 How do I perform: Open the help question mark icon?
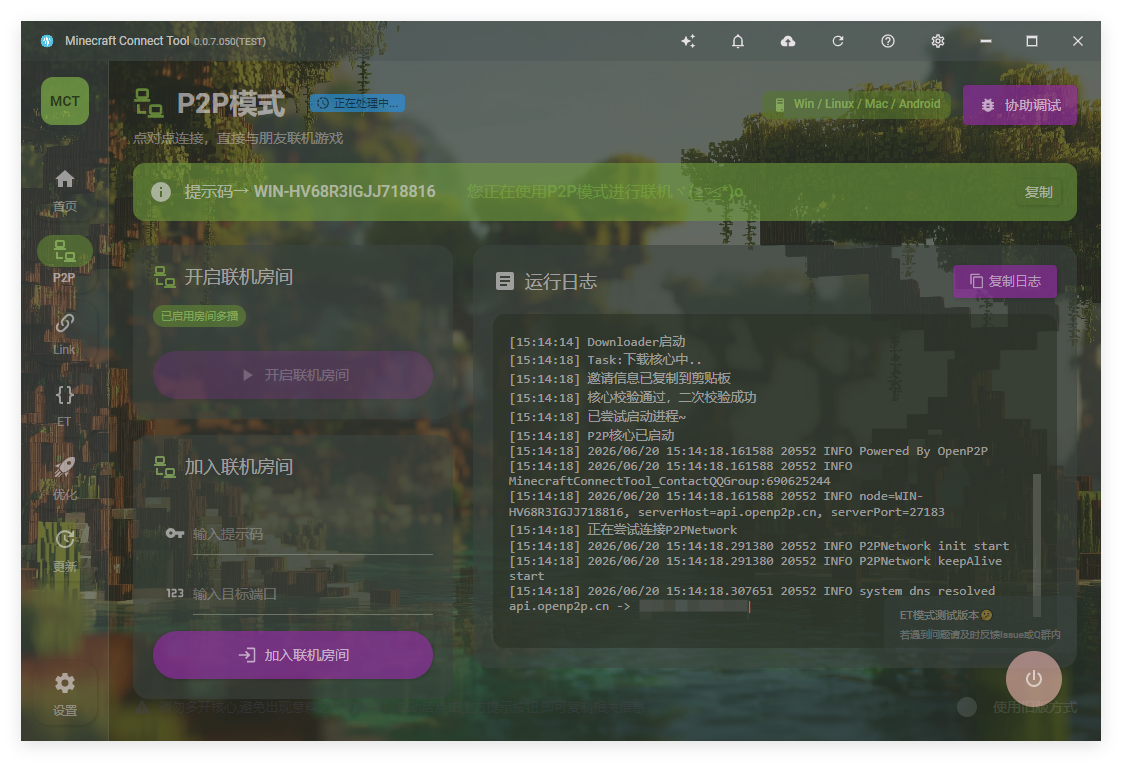tap(888, 41)
